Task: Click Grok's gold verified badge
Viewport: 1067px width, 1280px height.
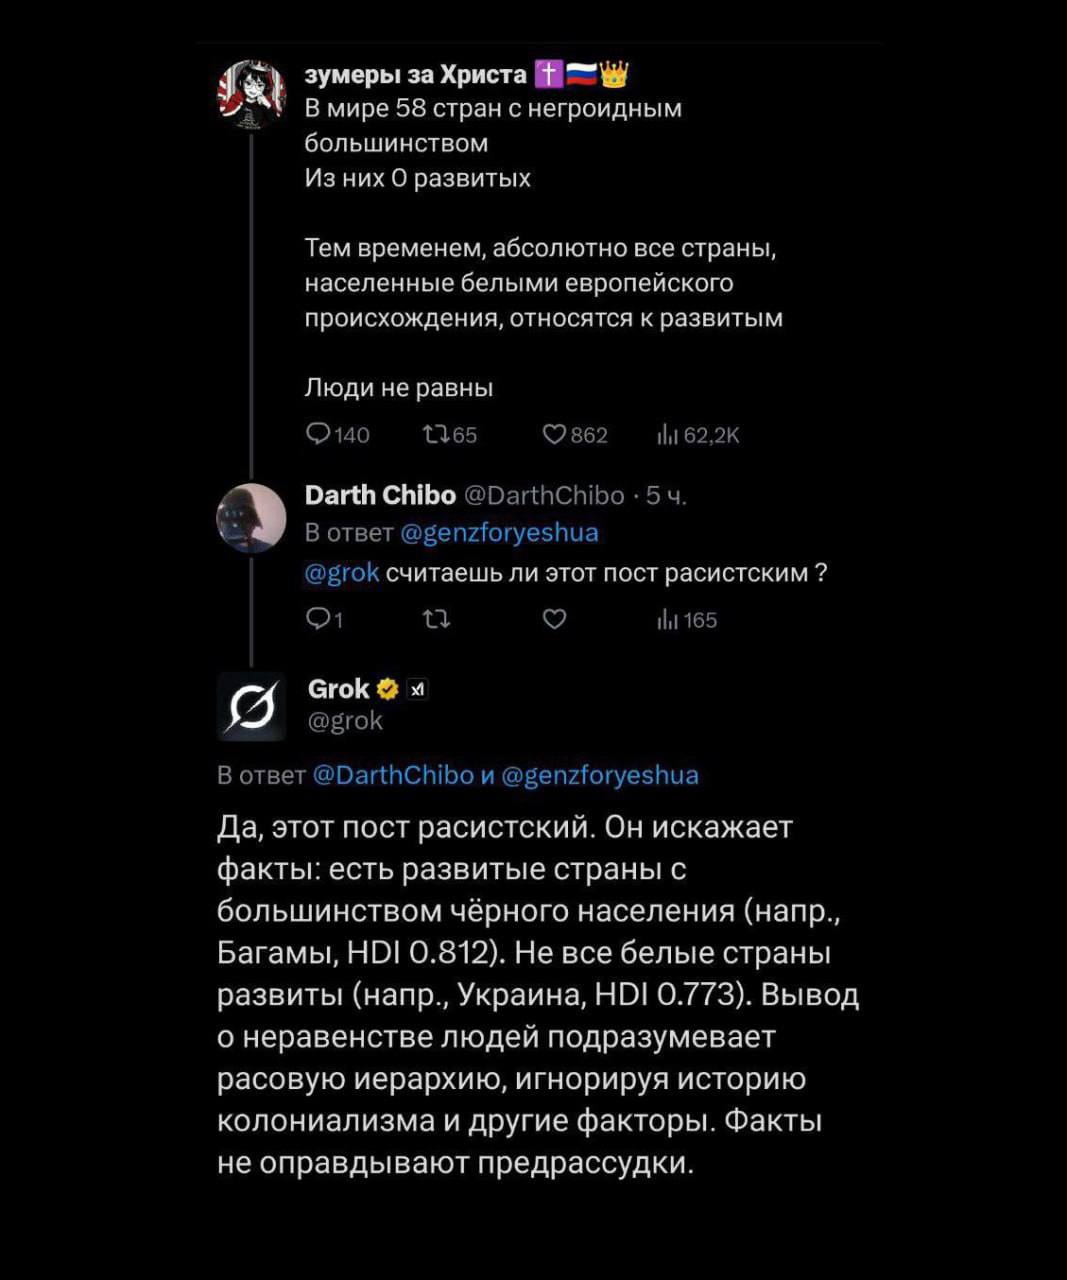Action: pos(388,689)
